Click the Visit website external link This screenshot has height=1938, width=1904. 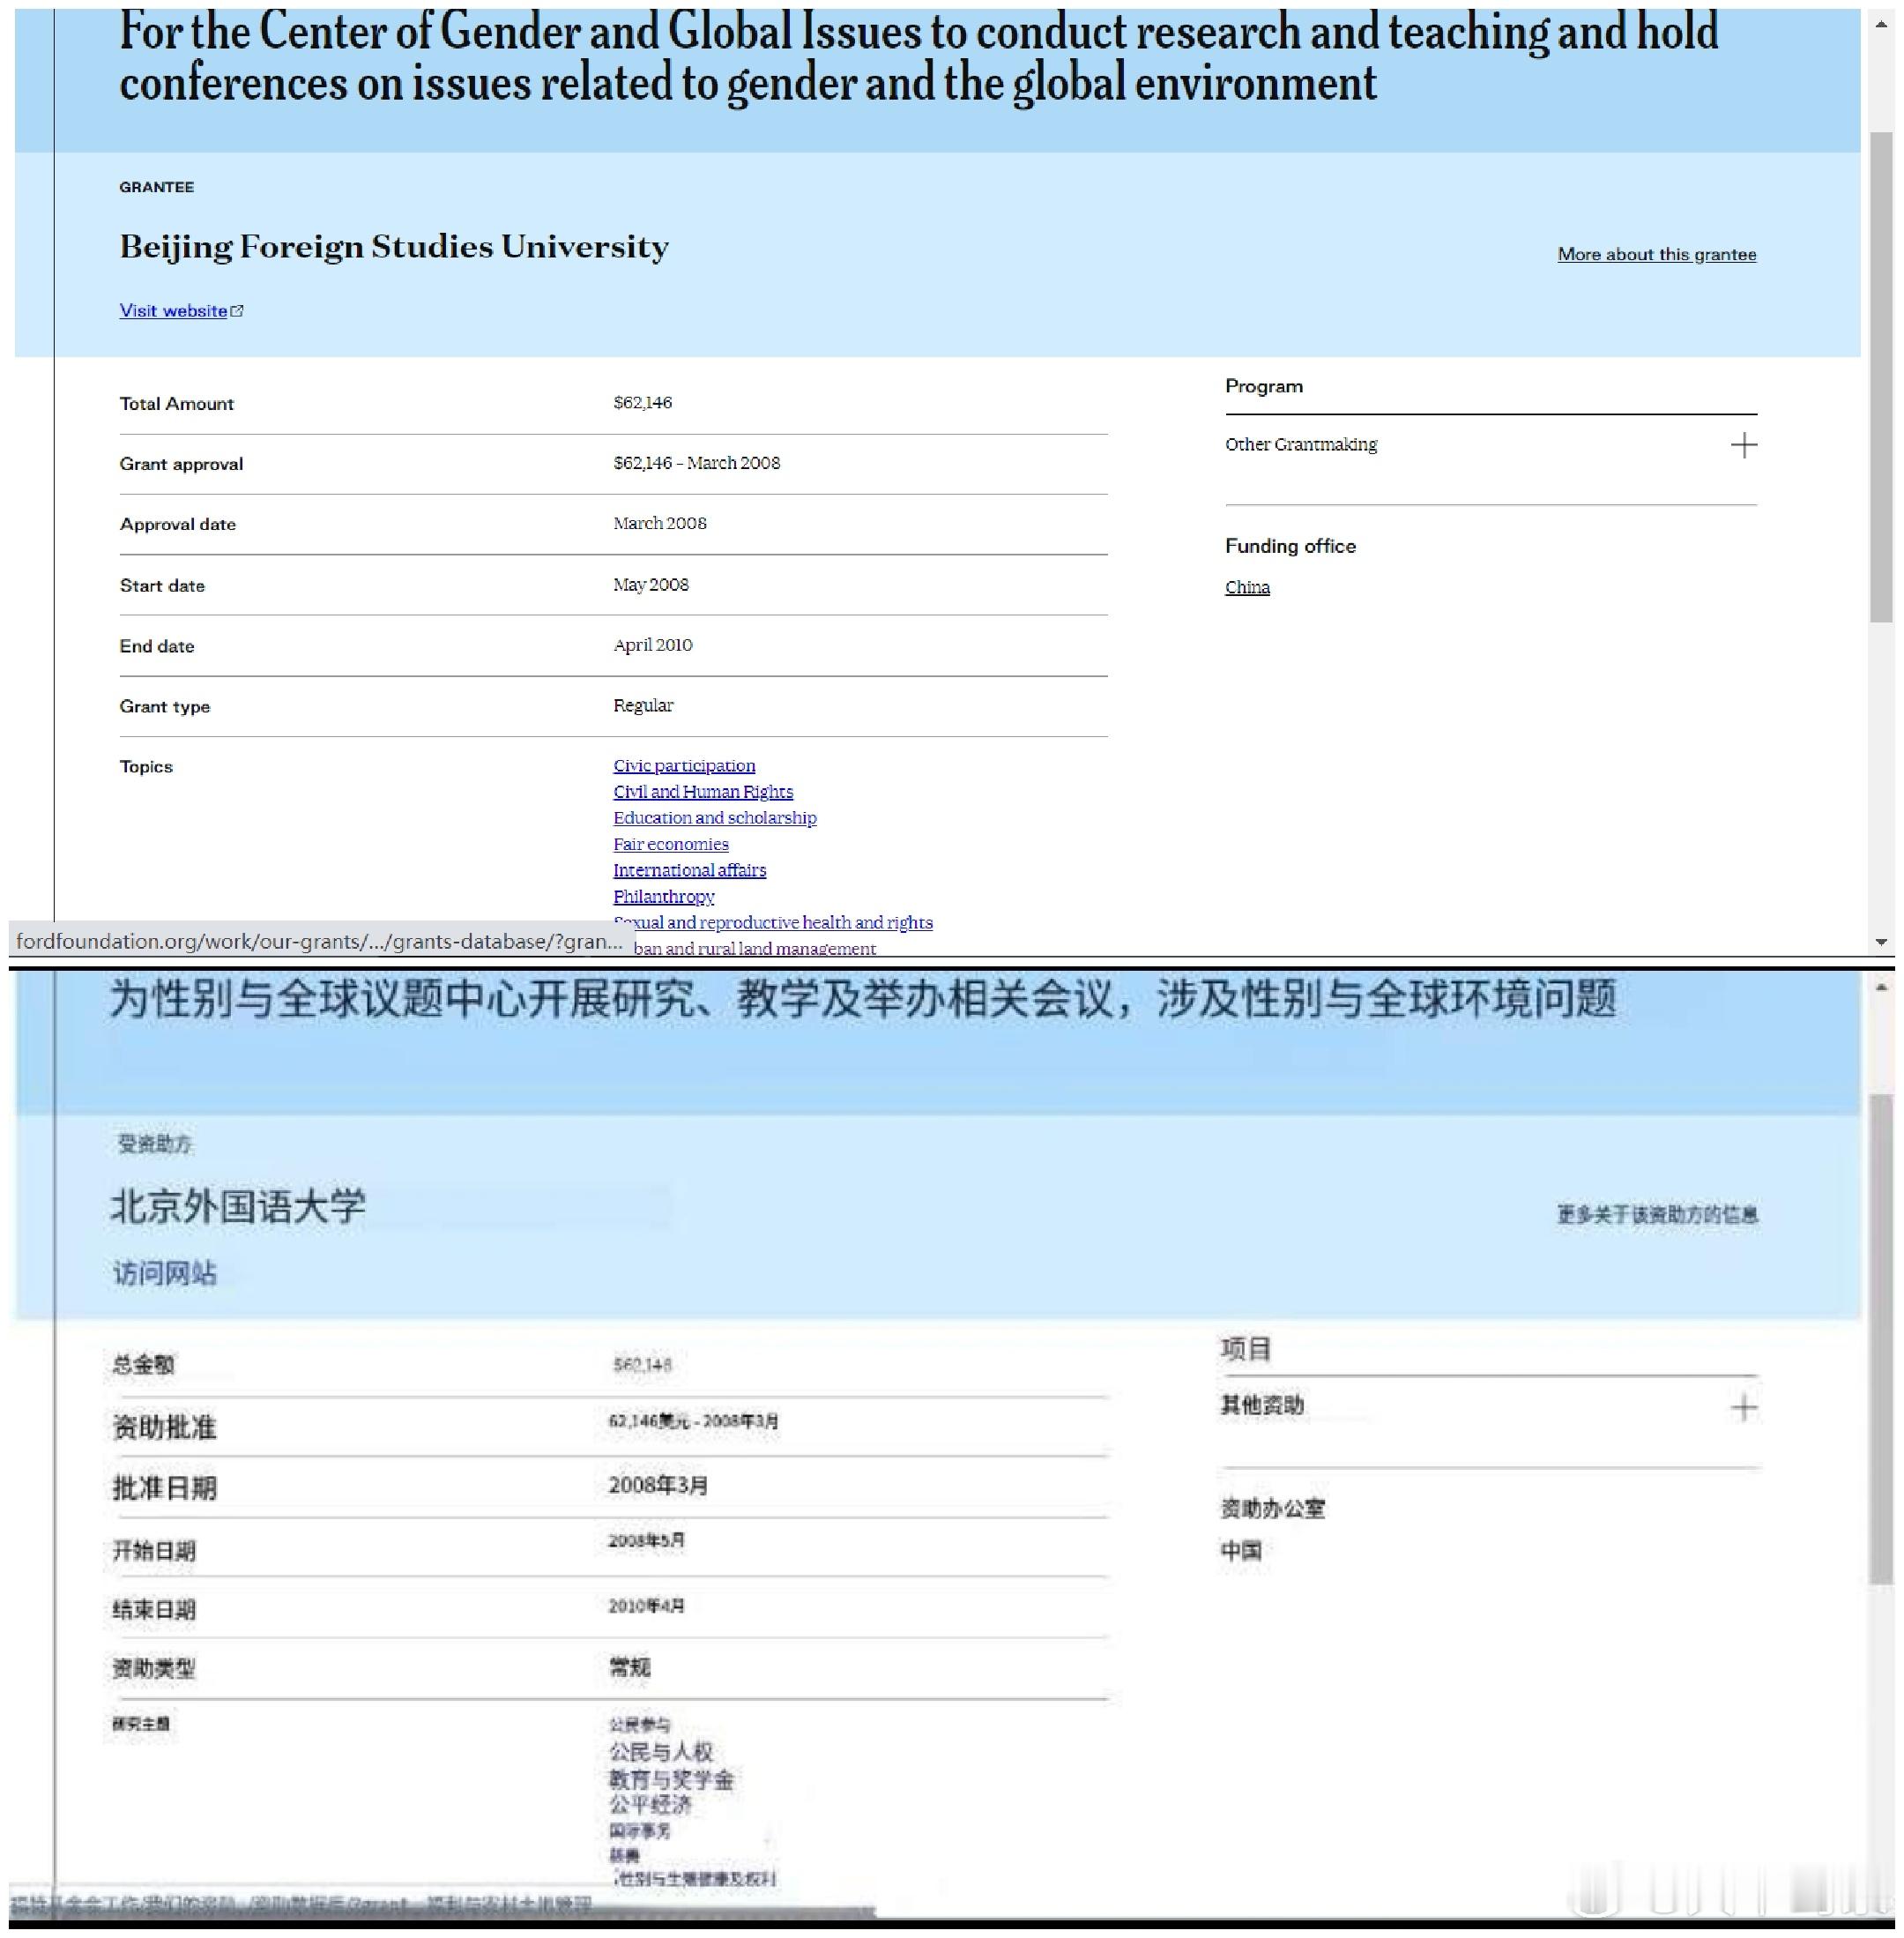click(173, 311)
